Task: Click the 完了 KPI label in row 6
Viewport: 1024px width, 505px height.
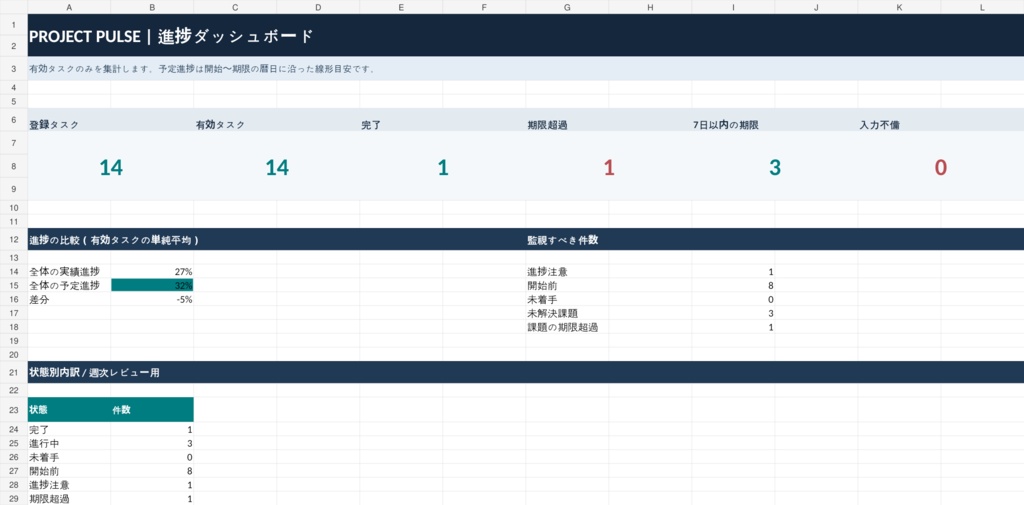Action: click(x=371, y=125)
